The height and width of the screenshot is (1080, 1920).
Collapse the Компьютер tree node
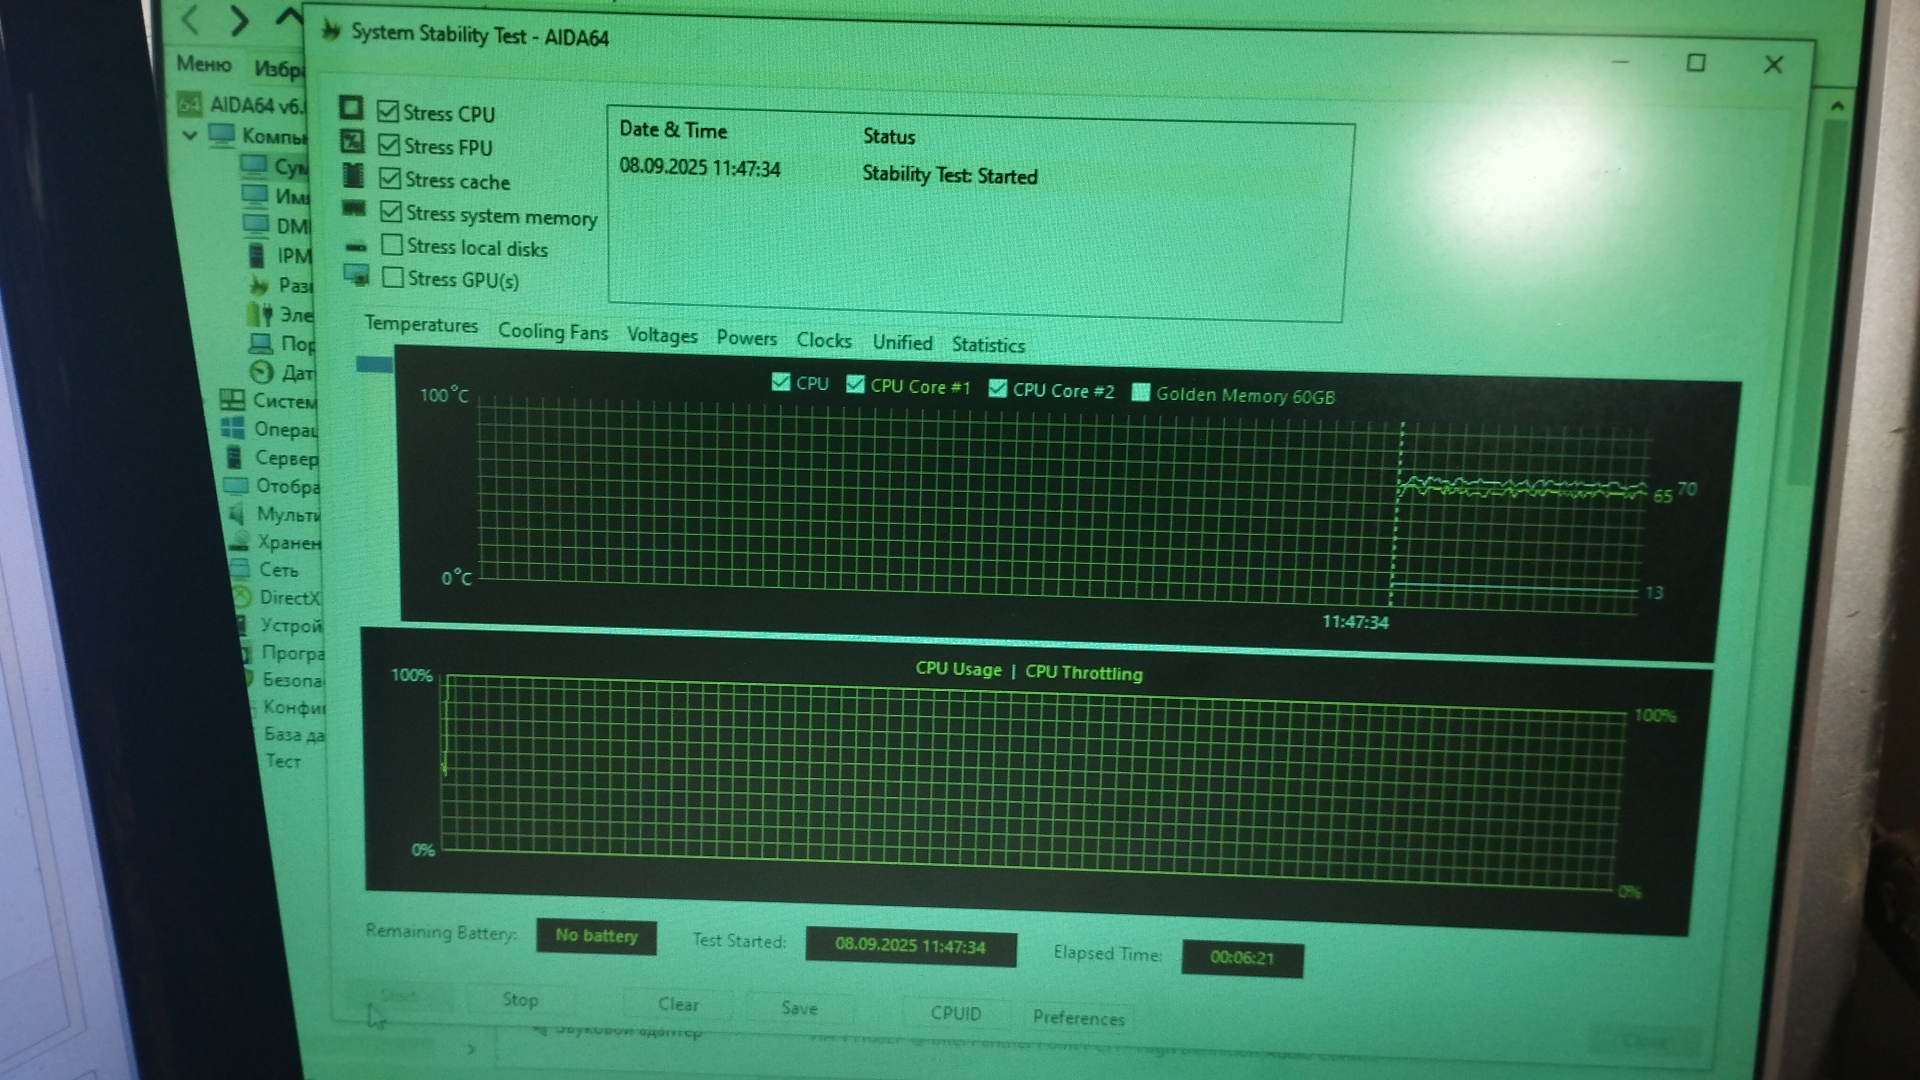tap(190, 134)
